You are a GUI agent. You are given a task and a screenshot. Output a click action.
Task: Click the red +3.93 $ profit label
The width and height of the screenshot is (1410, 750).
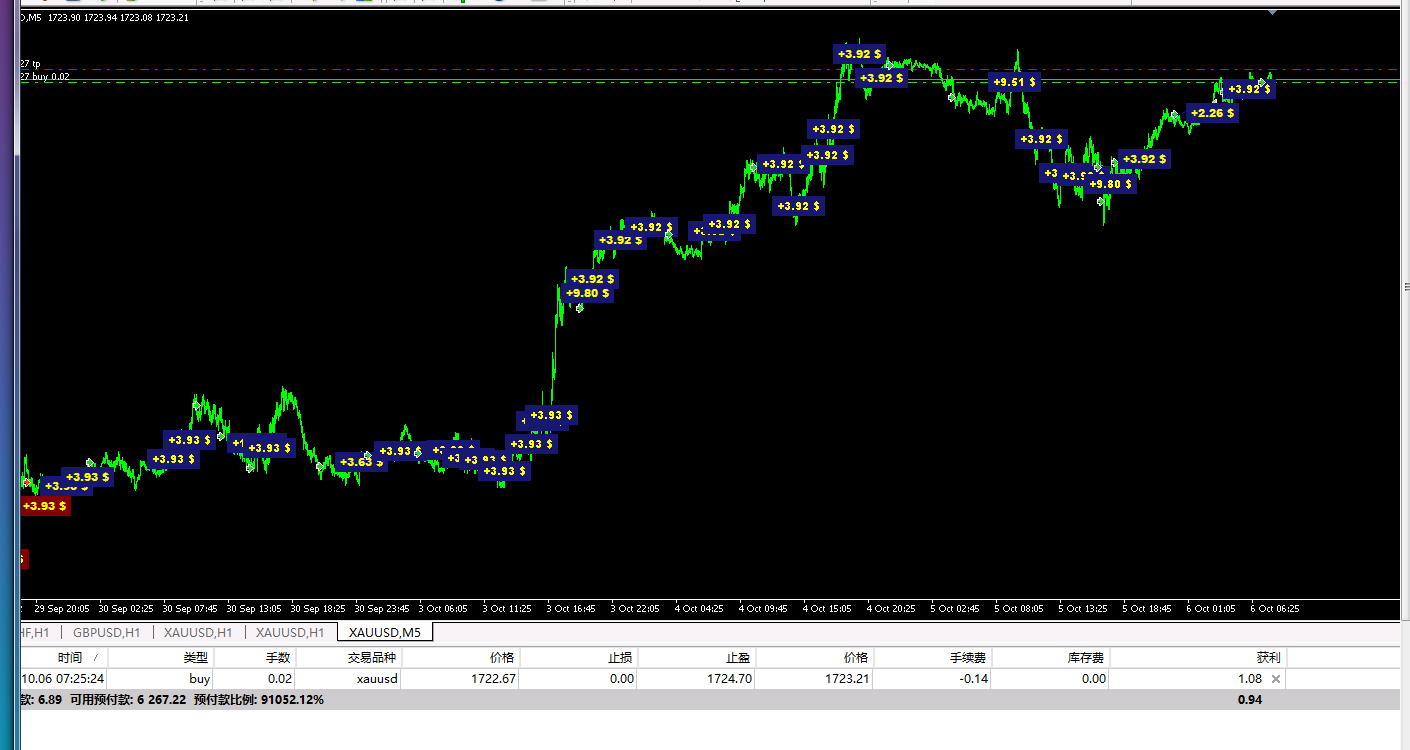tap(45, 506)
